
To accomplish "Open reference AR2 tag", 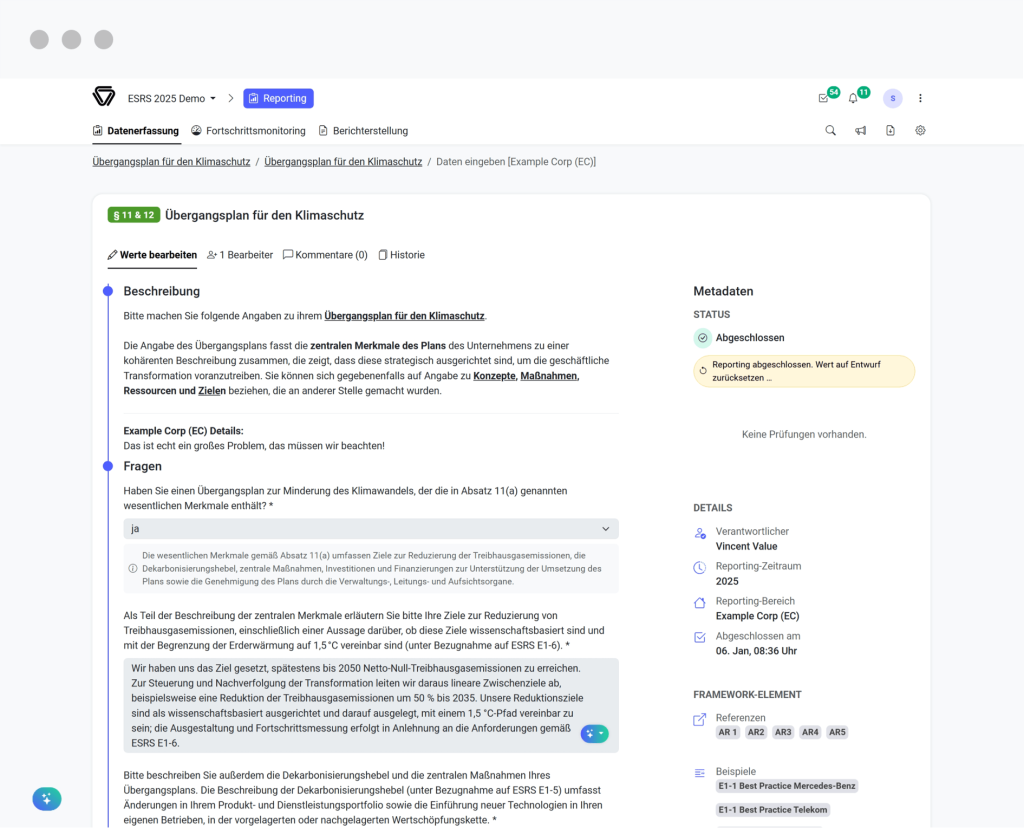I will [756, 733].
